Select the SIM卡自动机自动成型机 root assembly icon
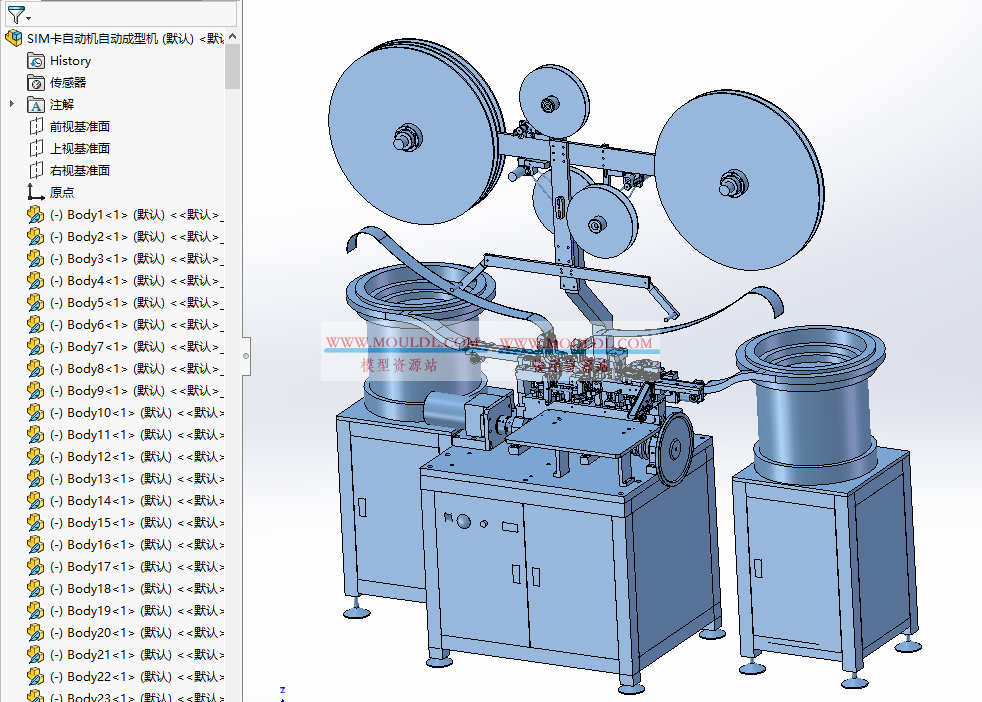Screen dimensions: 982x702 click(x=14, y=39)
